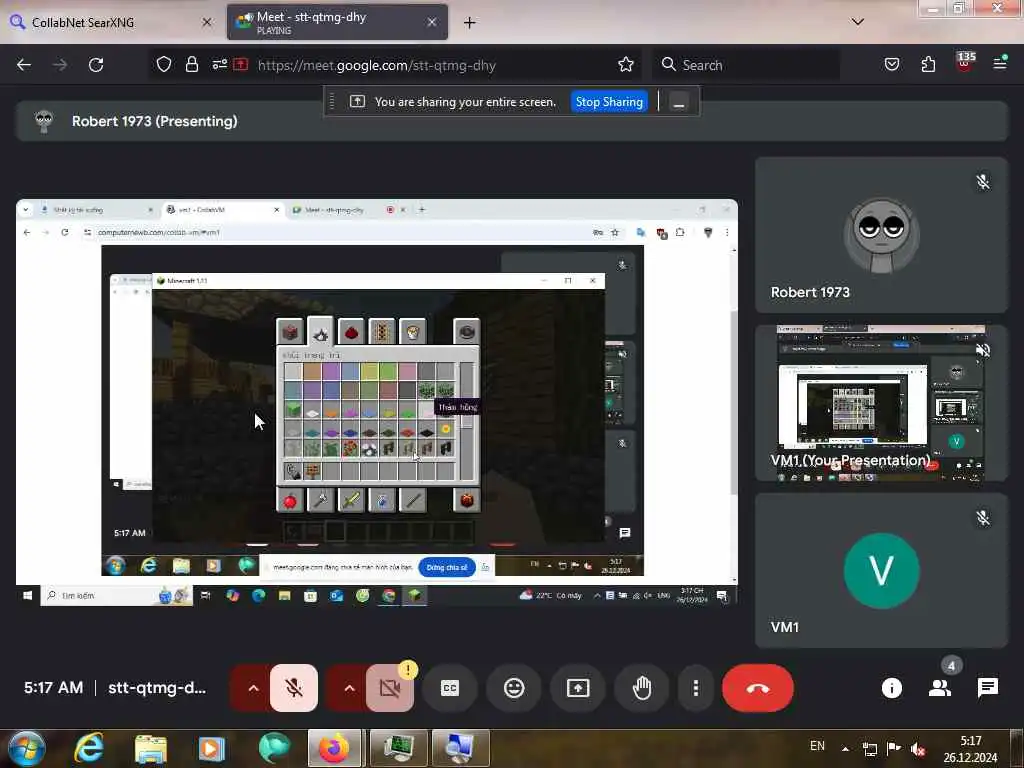Click the Minecraft redstone tab

351,332
